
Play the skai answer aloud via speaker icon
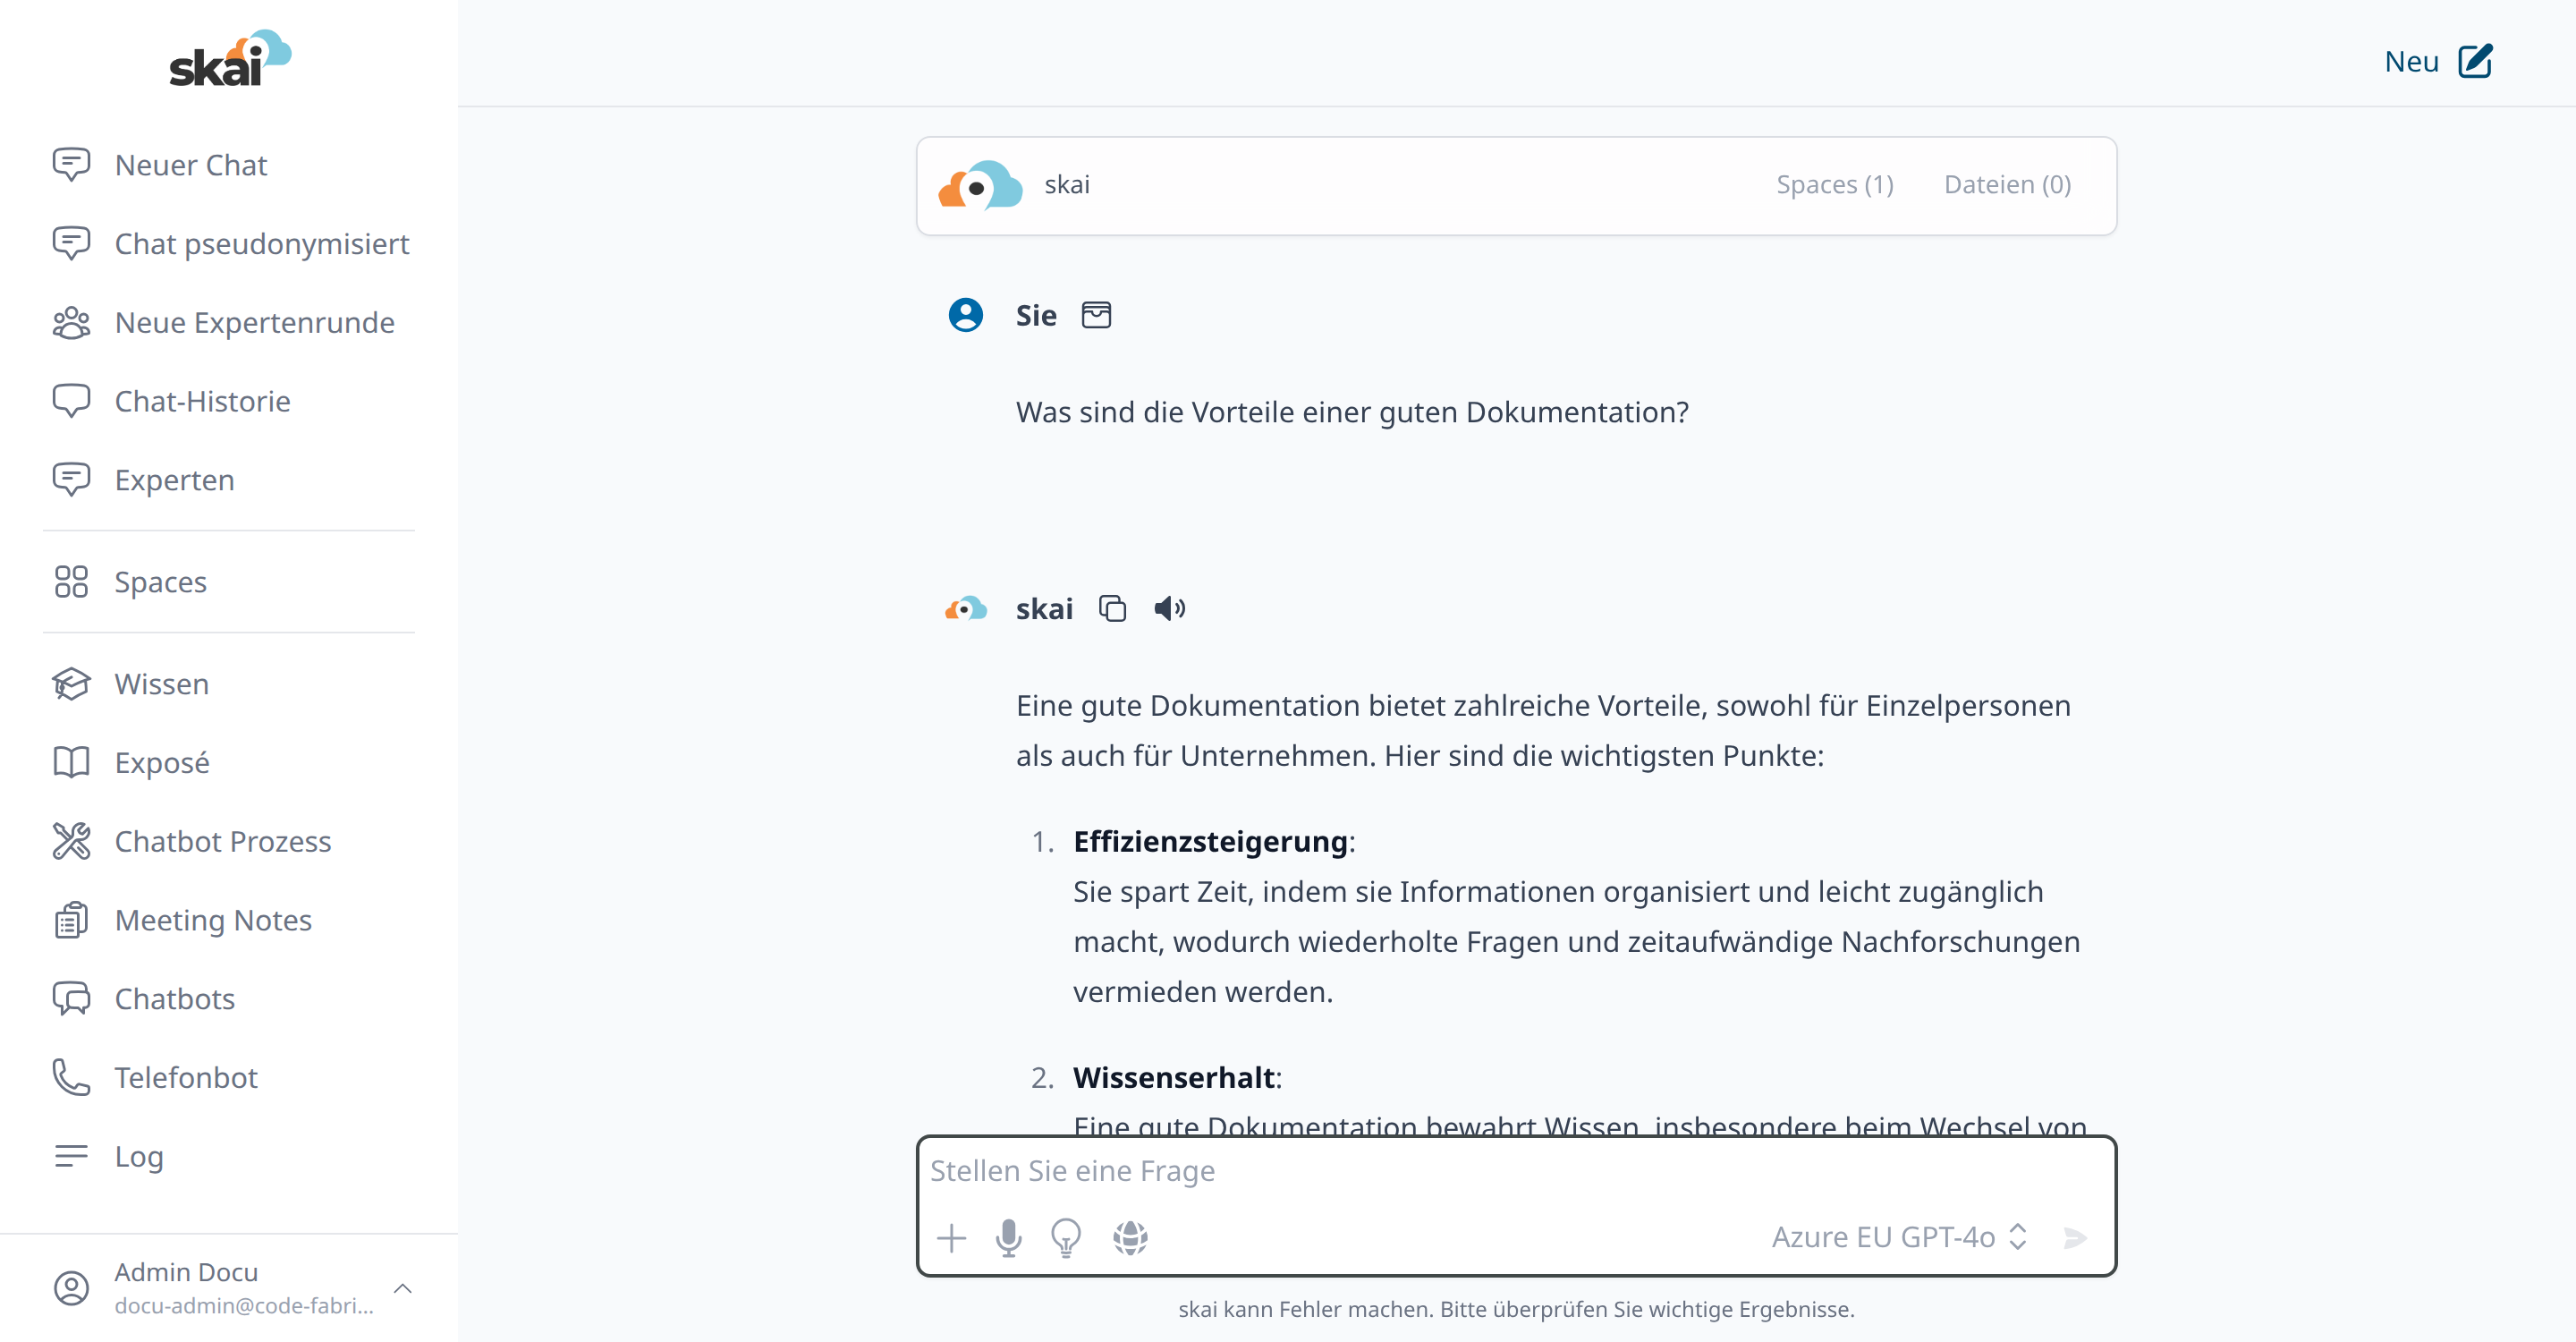[x=1169, y=608]
